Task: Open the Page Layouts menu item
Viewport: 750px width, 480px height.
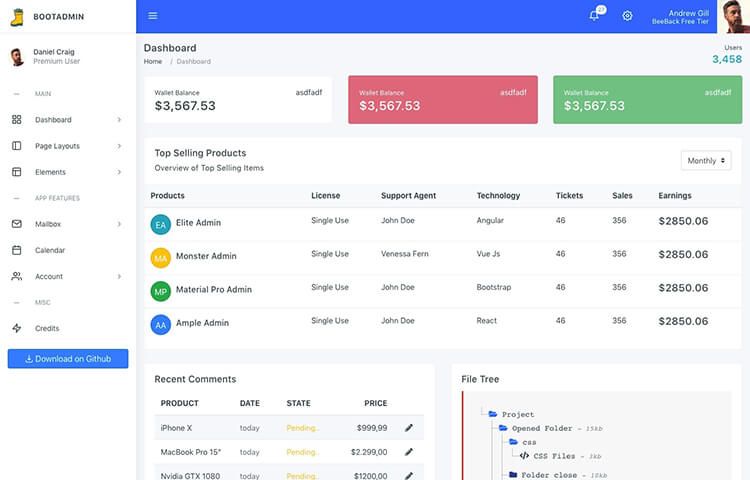Action: 68,146
